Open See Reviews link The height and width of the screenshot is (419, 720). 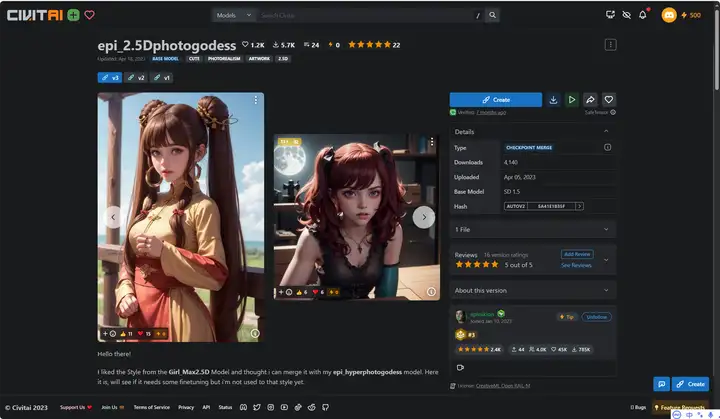[x=576, y=265]
